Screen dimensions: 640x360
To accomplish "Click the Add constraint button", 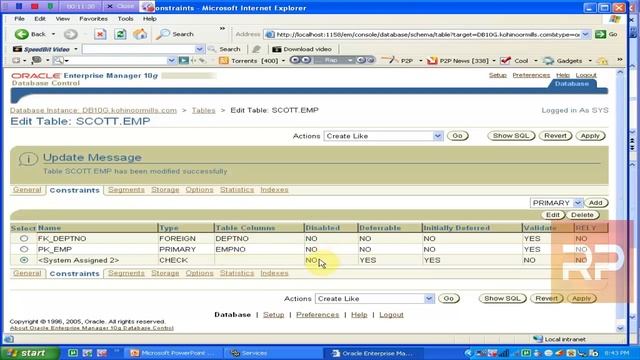I will point(596,203).
